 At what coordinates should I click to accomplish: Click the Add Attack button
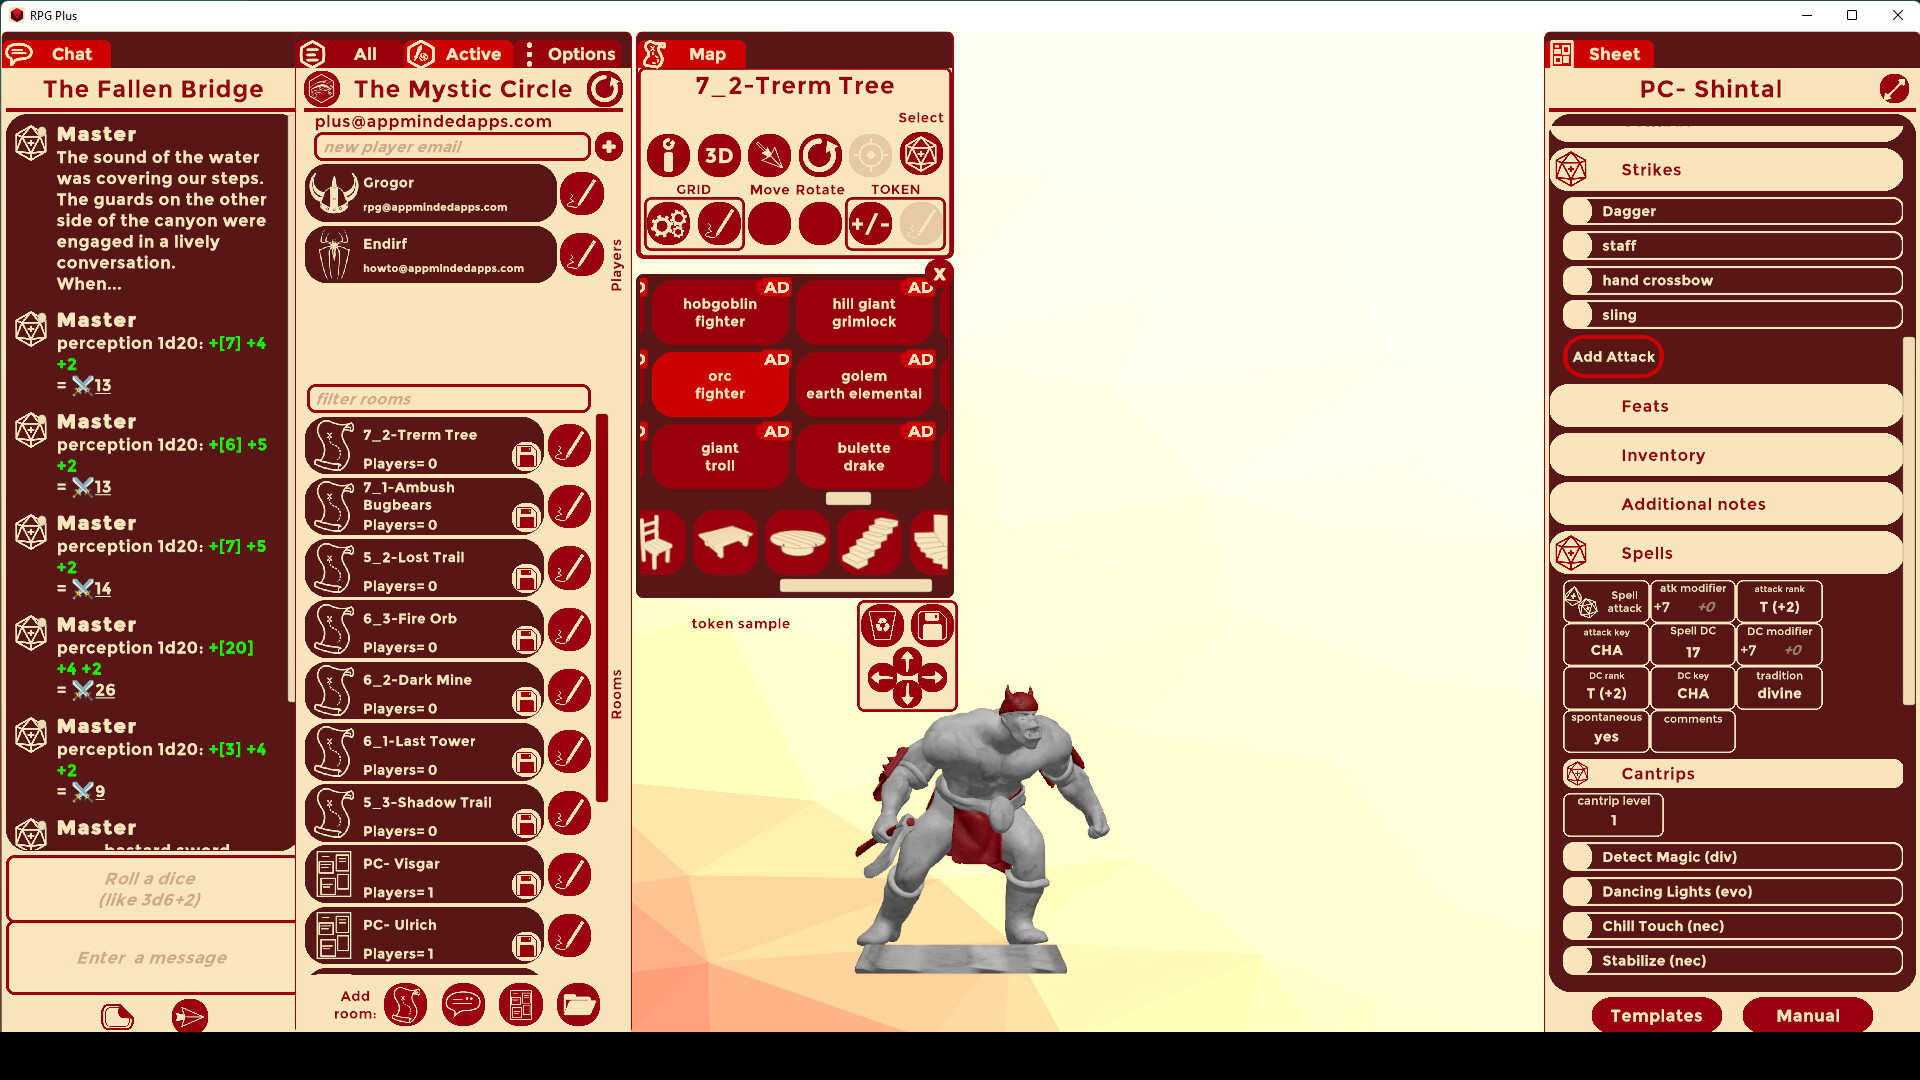point(1612,356)
